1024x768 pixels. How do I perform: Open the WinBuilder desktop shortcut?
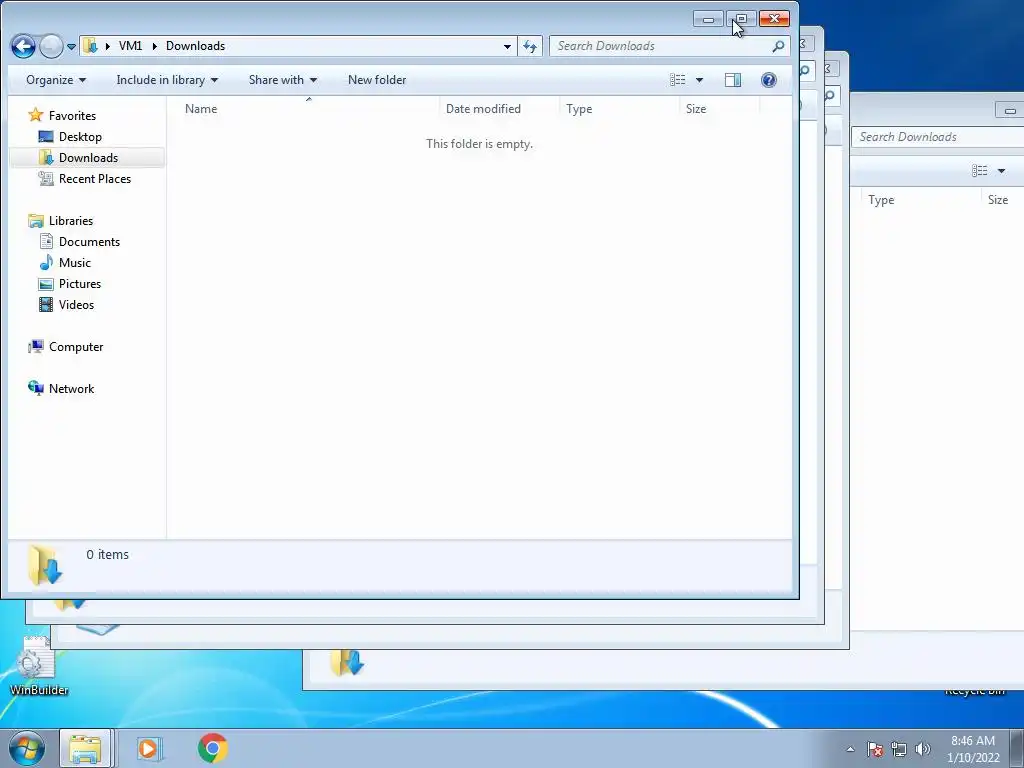point(39,666)
